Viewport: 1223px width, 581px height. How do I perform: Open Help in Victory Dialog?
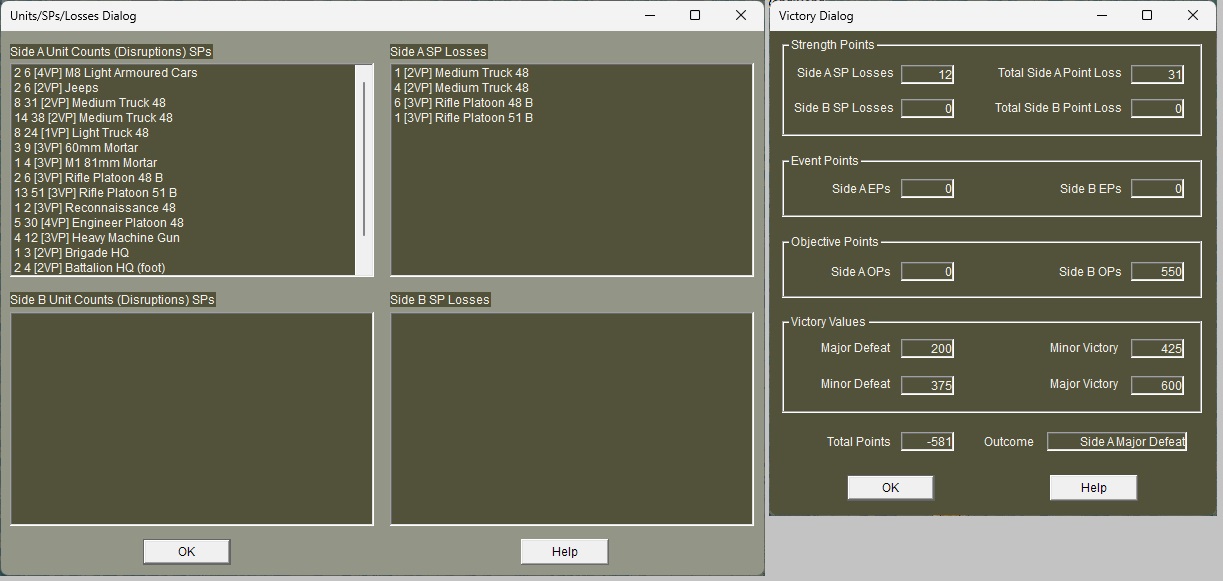[x=1093, y=487]
